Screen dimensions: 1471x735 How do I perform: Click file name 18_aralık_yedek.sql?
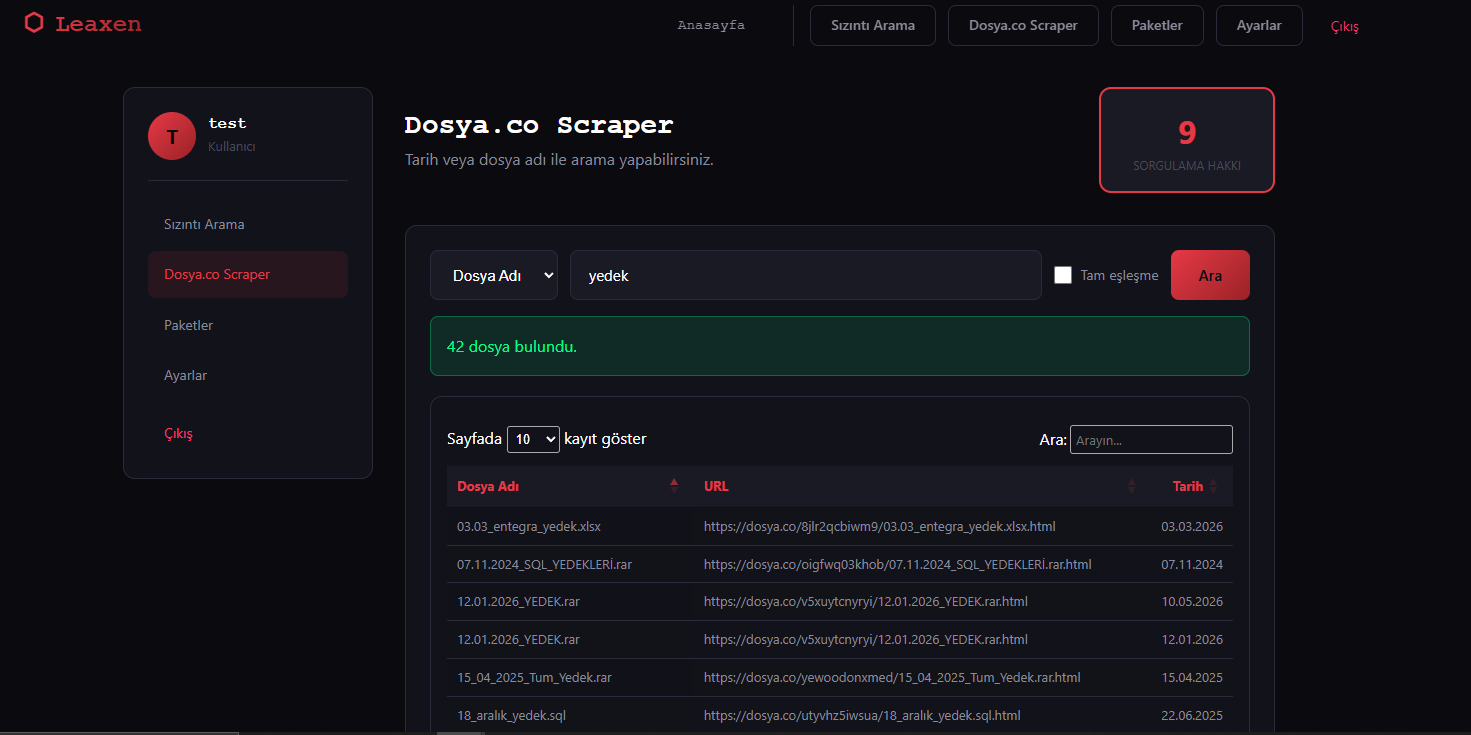coord(512,715)
